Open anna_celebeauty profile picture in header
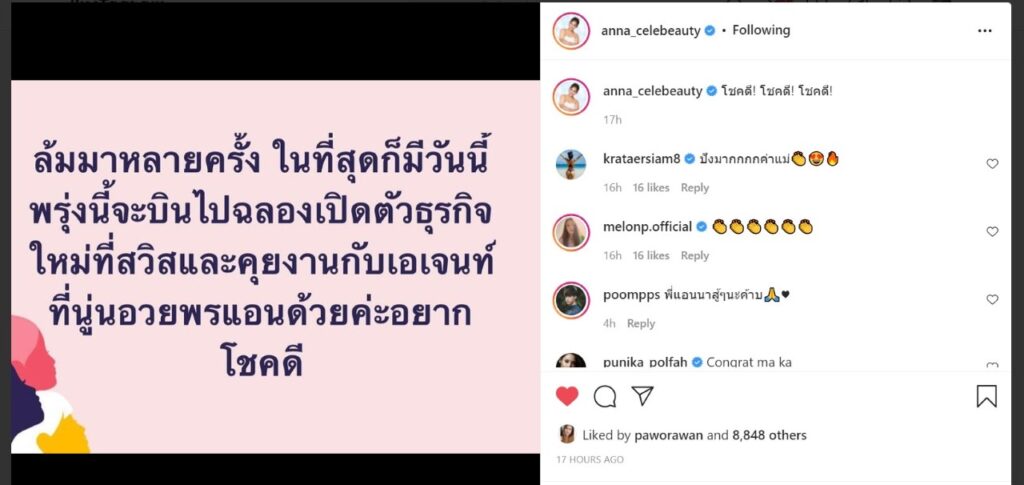 tap(571, 31)
